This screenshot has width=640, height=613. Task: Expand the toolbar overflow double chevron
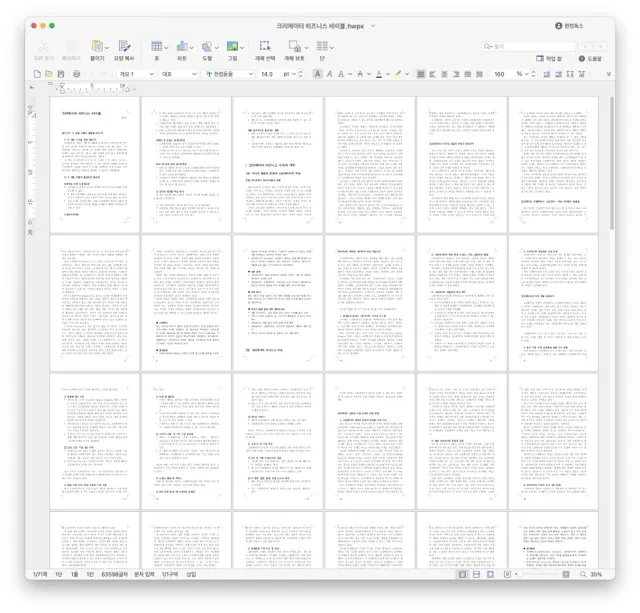point(609,74)
